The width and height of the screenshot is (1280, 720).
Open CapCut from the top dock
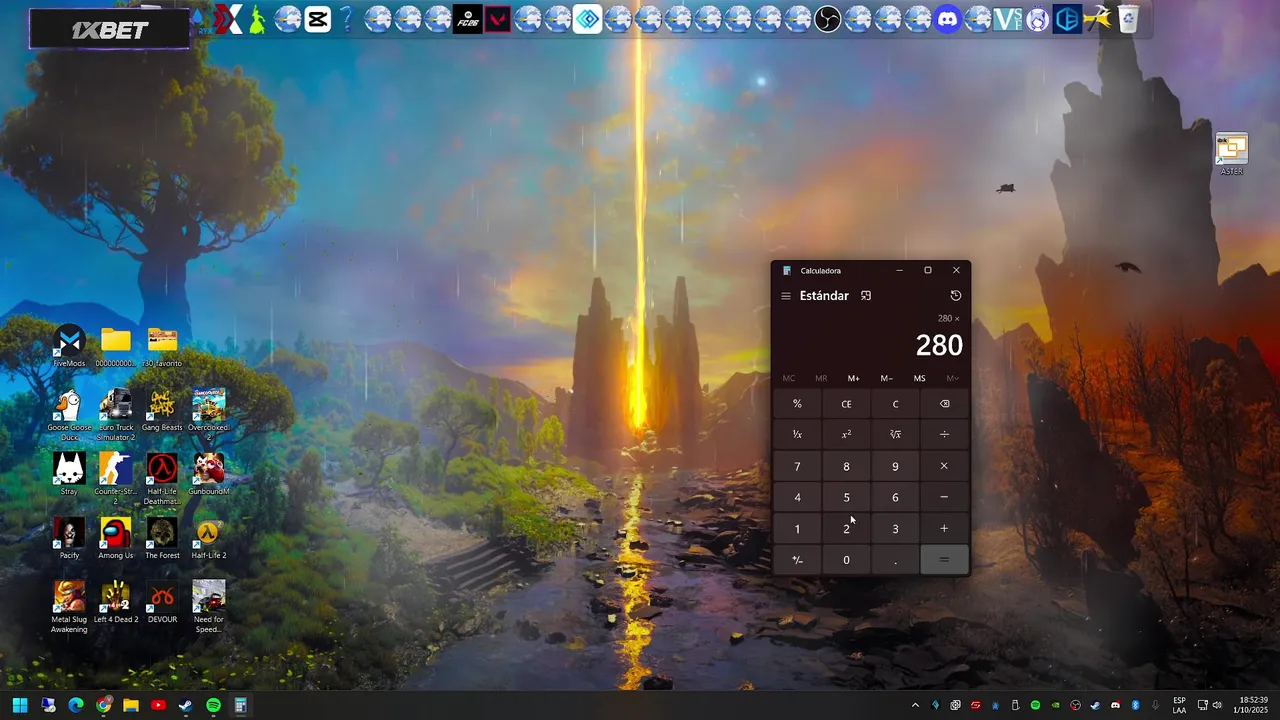pyautogui.click(x=317, y=18)
